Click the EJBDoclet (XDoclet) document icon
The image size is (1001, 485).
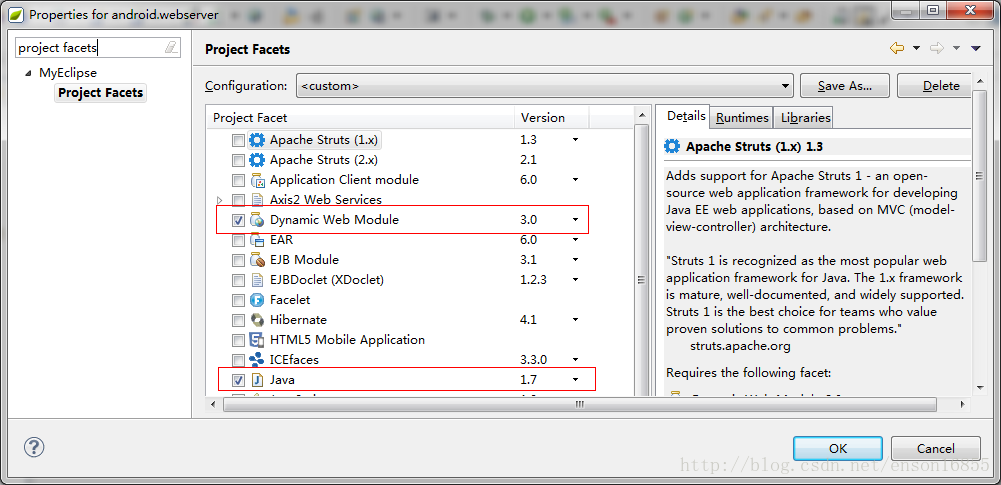(257, 280)
